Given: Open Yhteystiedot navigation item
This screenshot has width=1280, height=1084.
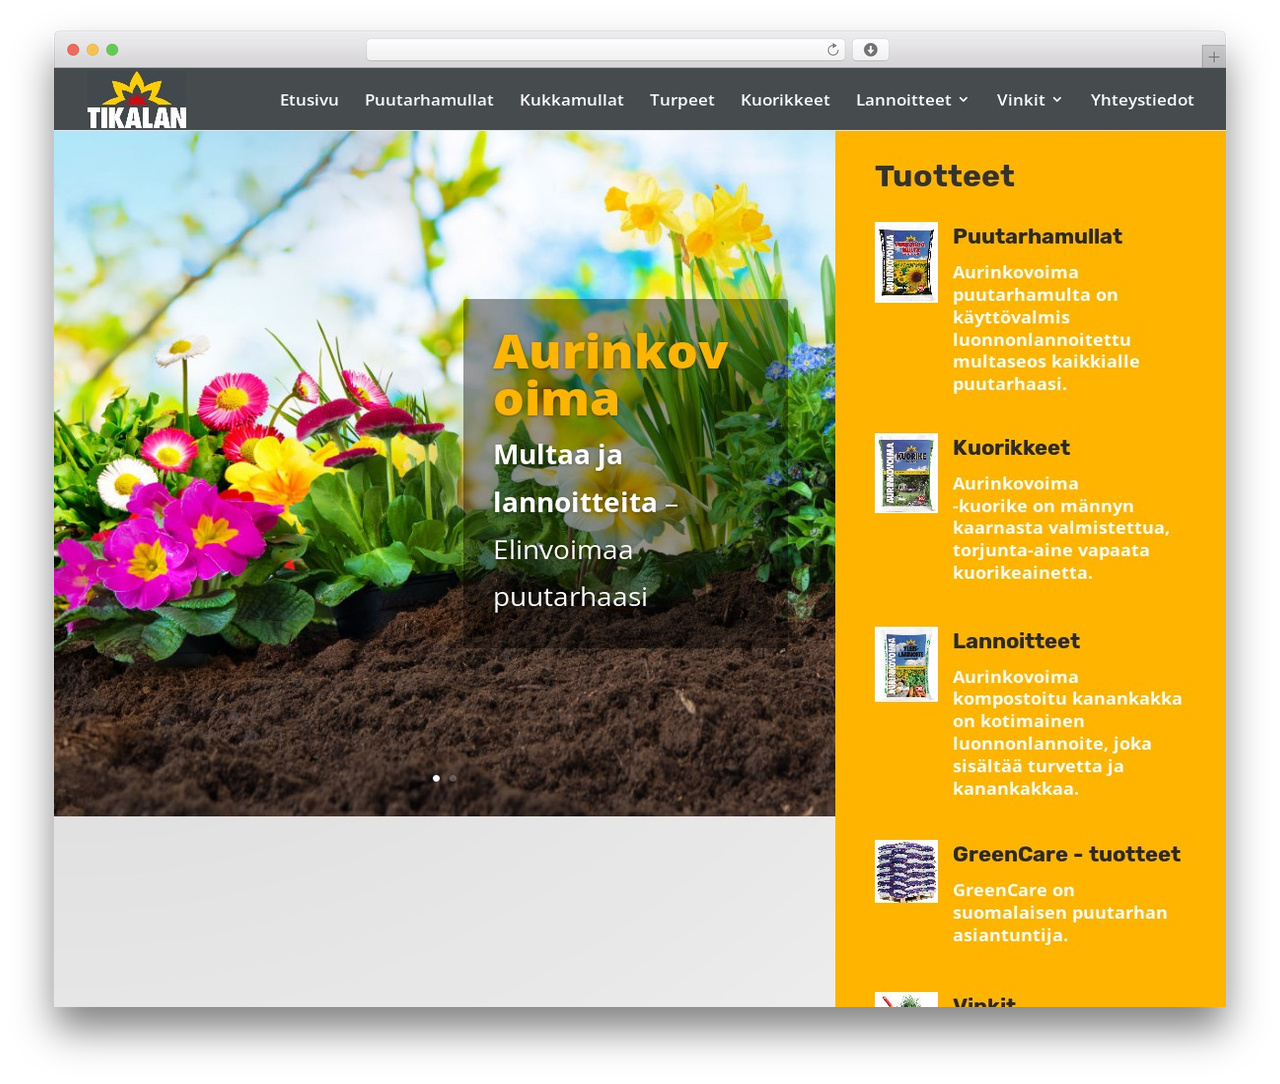Looking at the screenshot, I should click(x=1142, y=100).
